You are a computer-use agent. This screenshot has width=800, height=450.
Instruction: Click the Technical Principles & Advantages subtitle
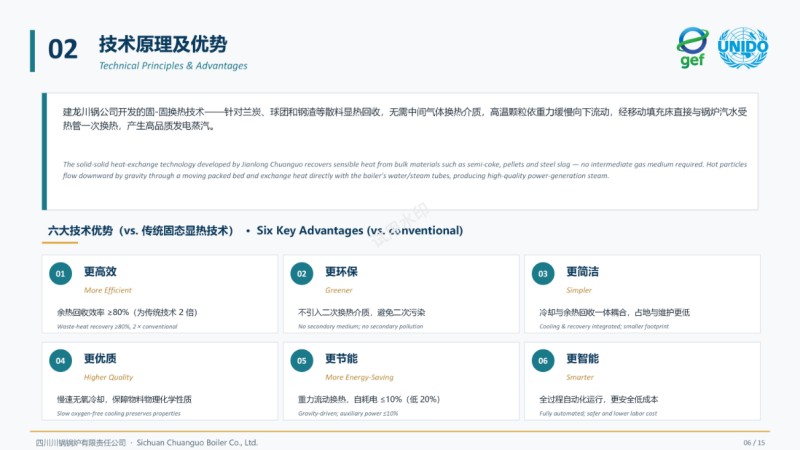[173, 66]
